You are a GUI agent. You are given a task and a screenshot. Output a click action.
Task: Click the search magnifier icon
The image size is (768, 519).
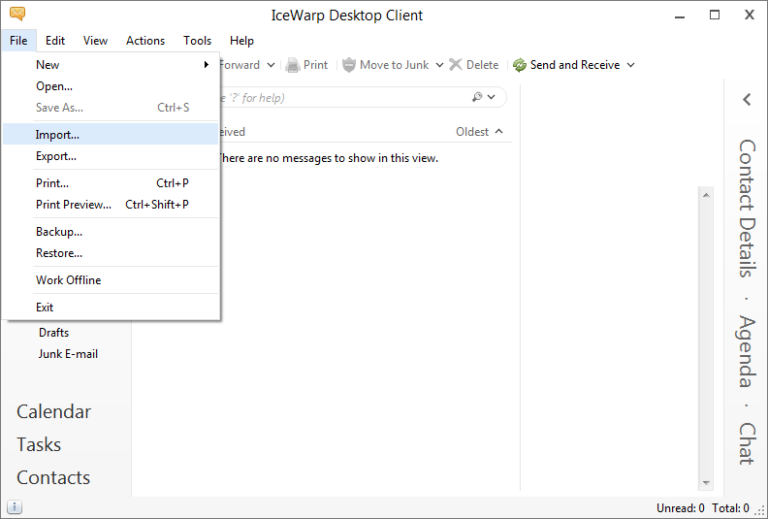[x=477, y=97]
